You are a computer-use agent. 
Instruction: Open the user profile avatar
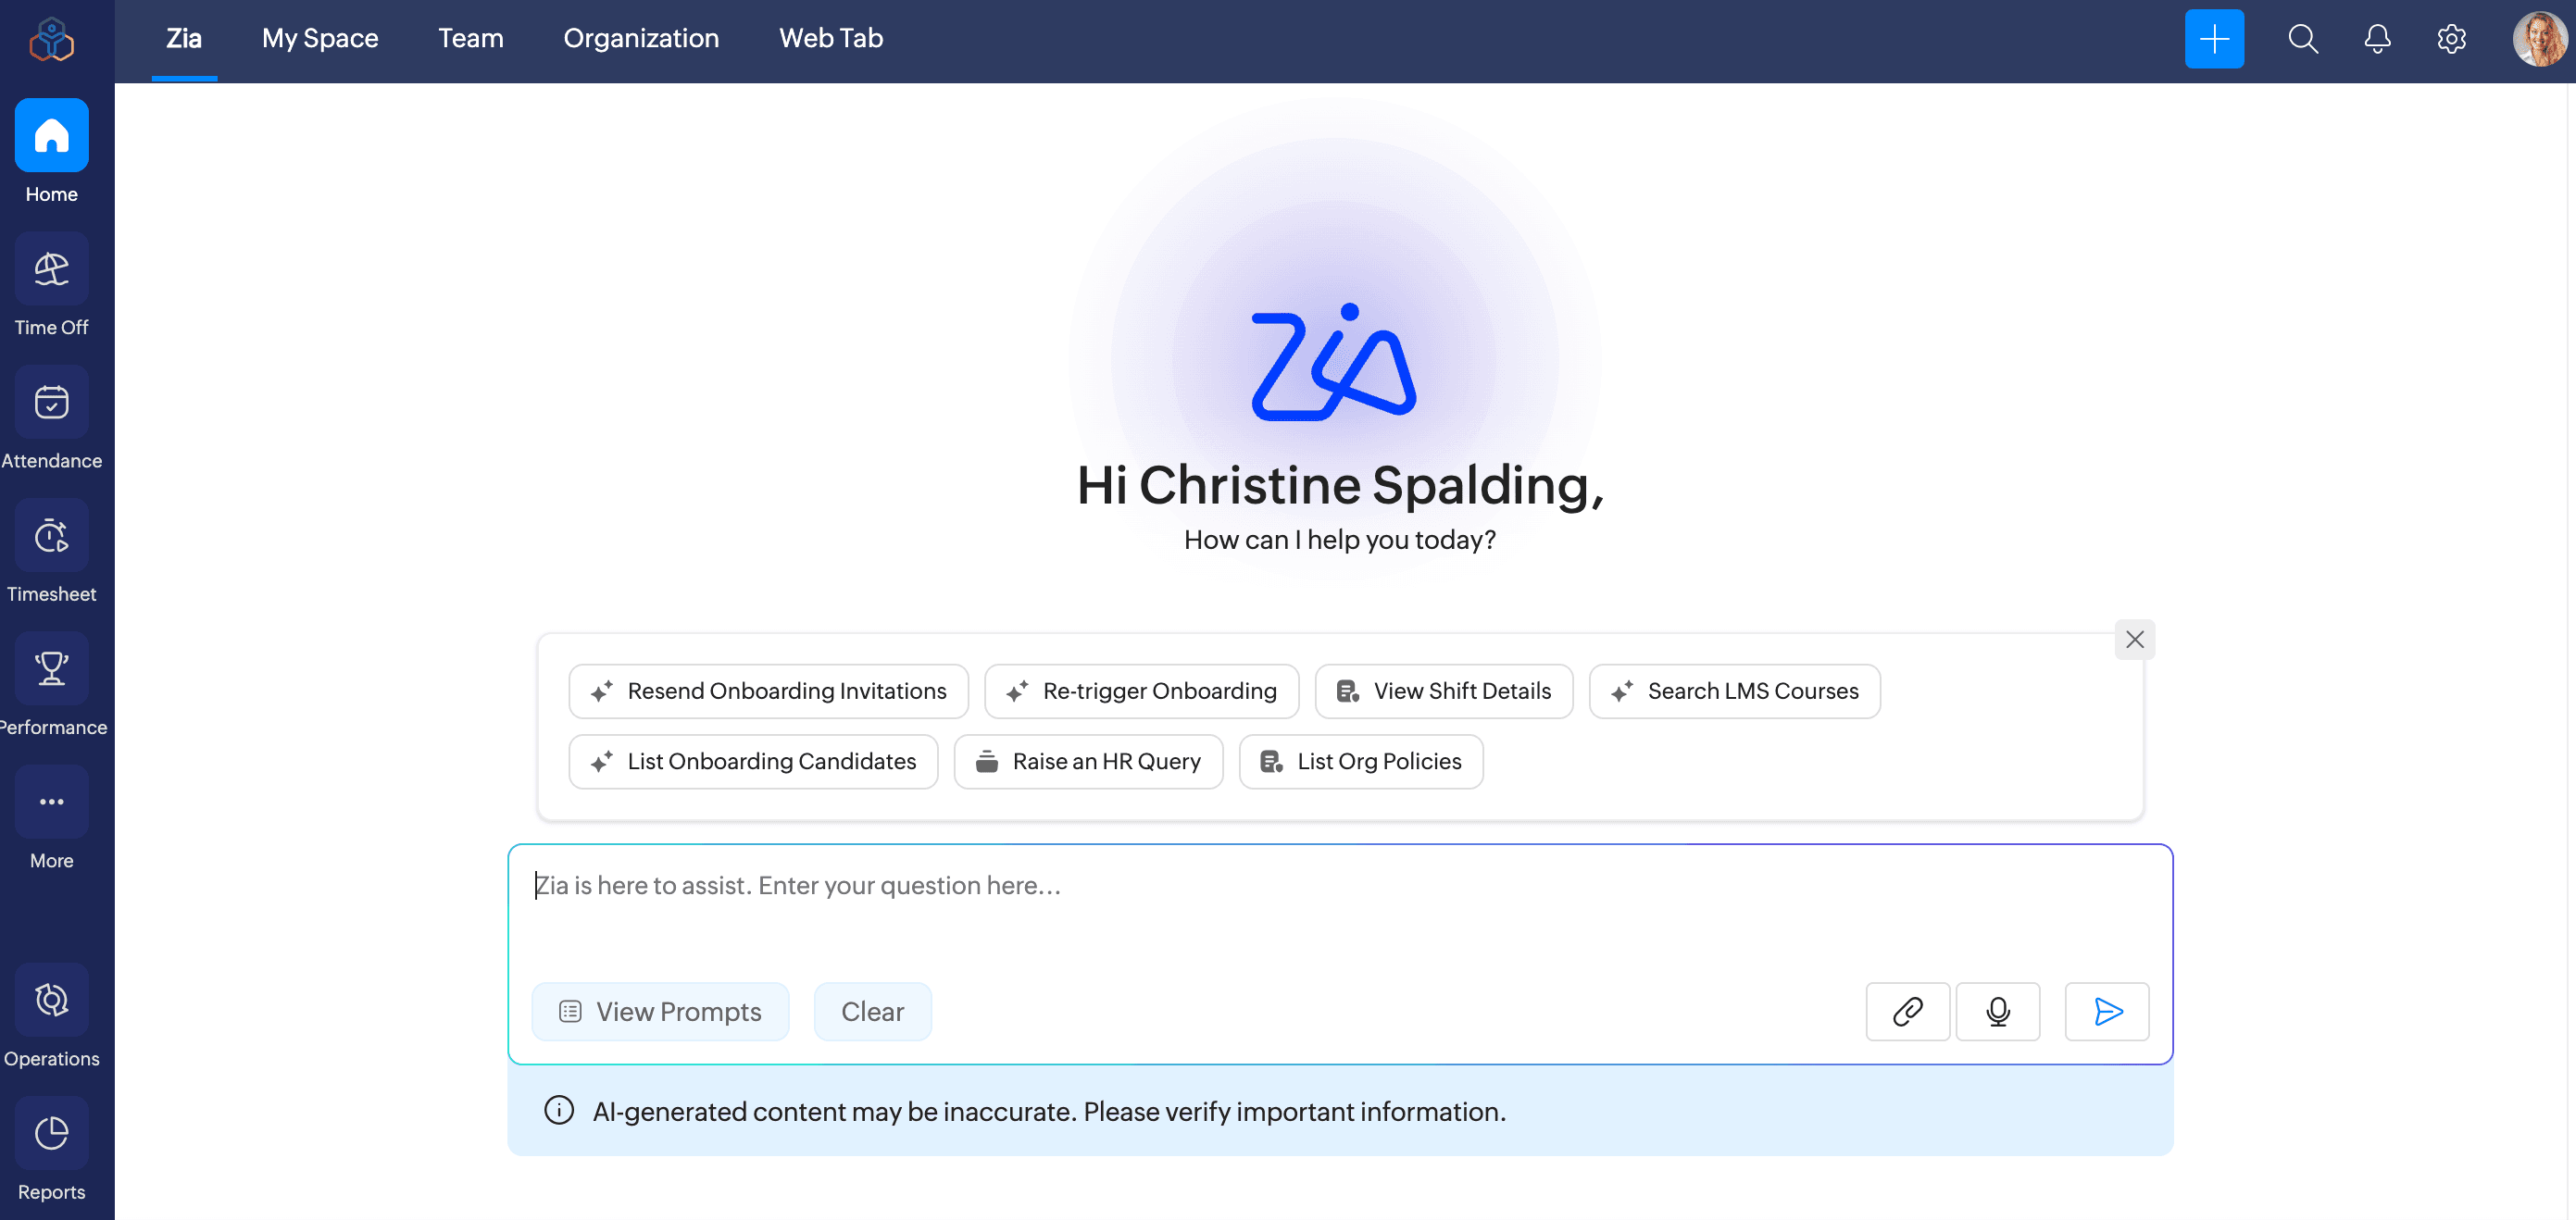(2539, 39)
